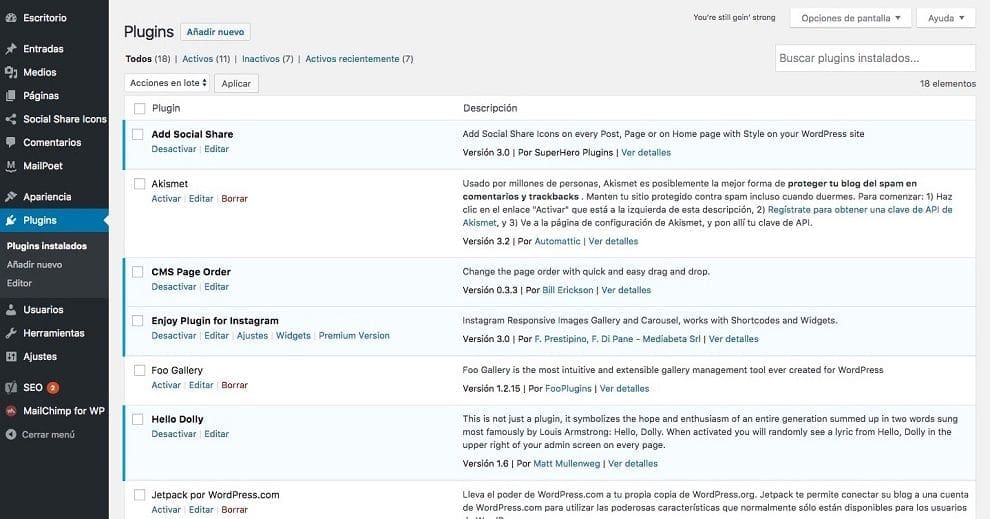Open the Acciones en lote dropdown

[x=167, y=83]
